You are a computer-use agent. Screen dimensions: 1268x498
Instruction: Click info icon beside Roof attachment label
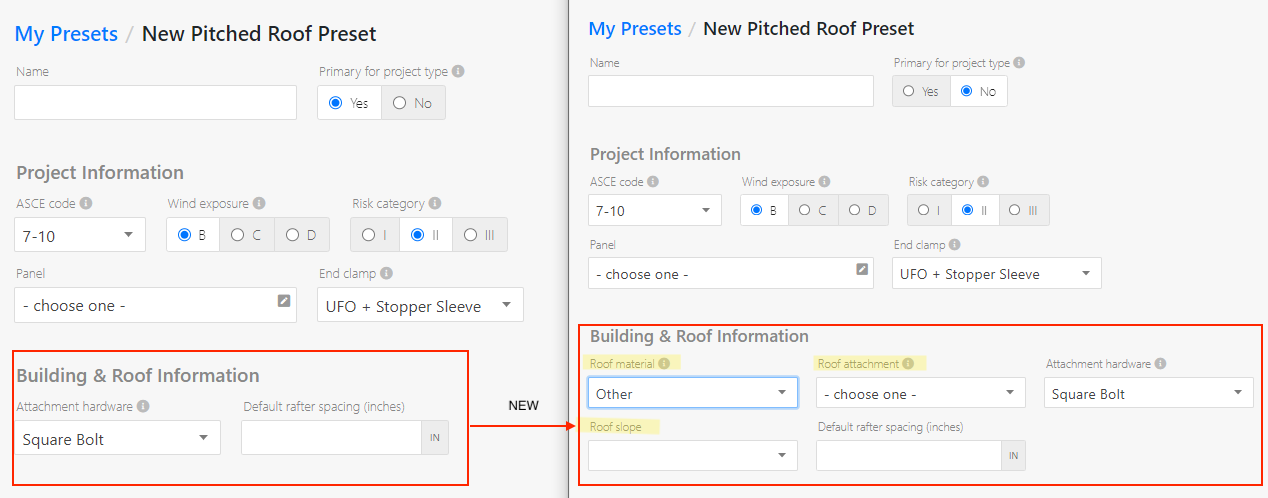908,364
